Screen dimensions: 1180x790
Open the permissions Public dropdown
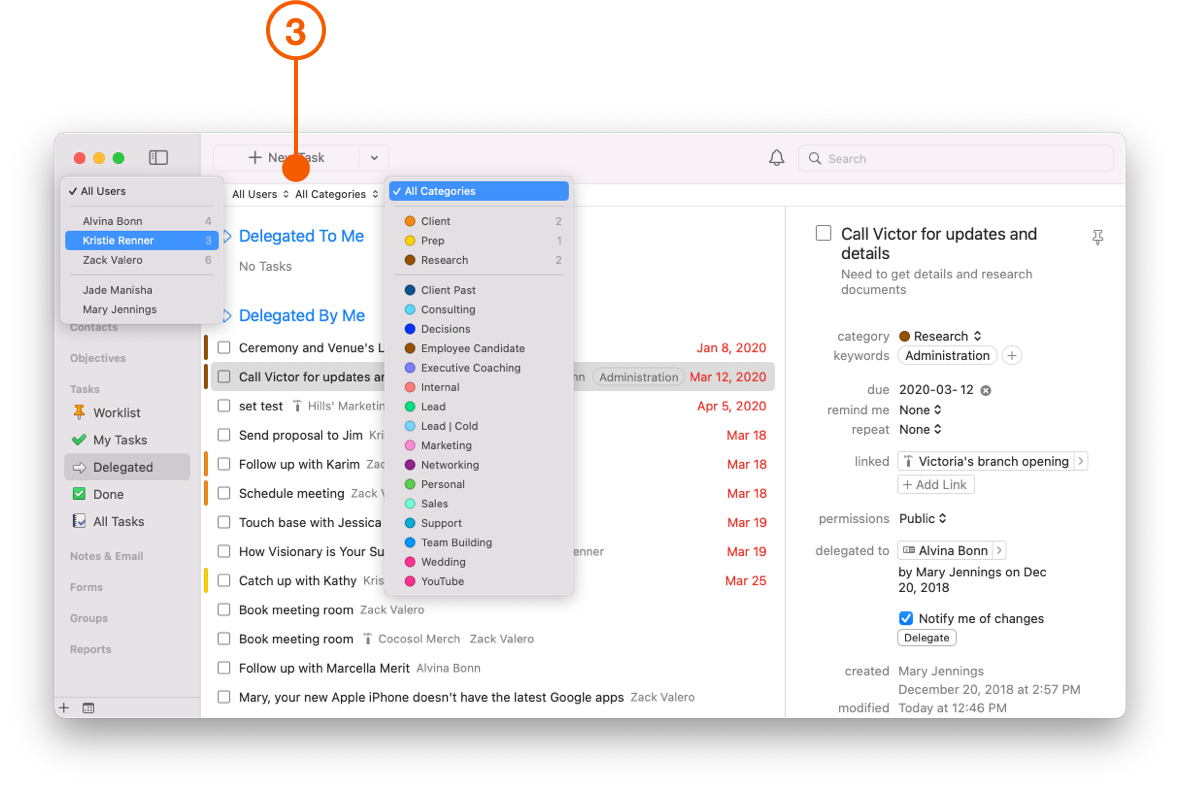point(921,518)
